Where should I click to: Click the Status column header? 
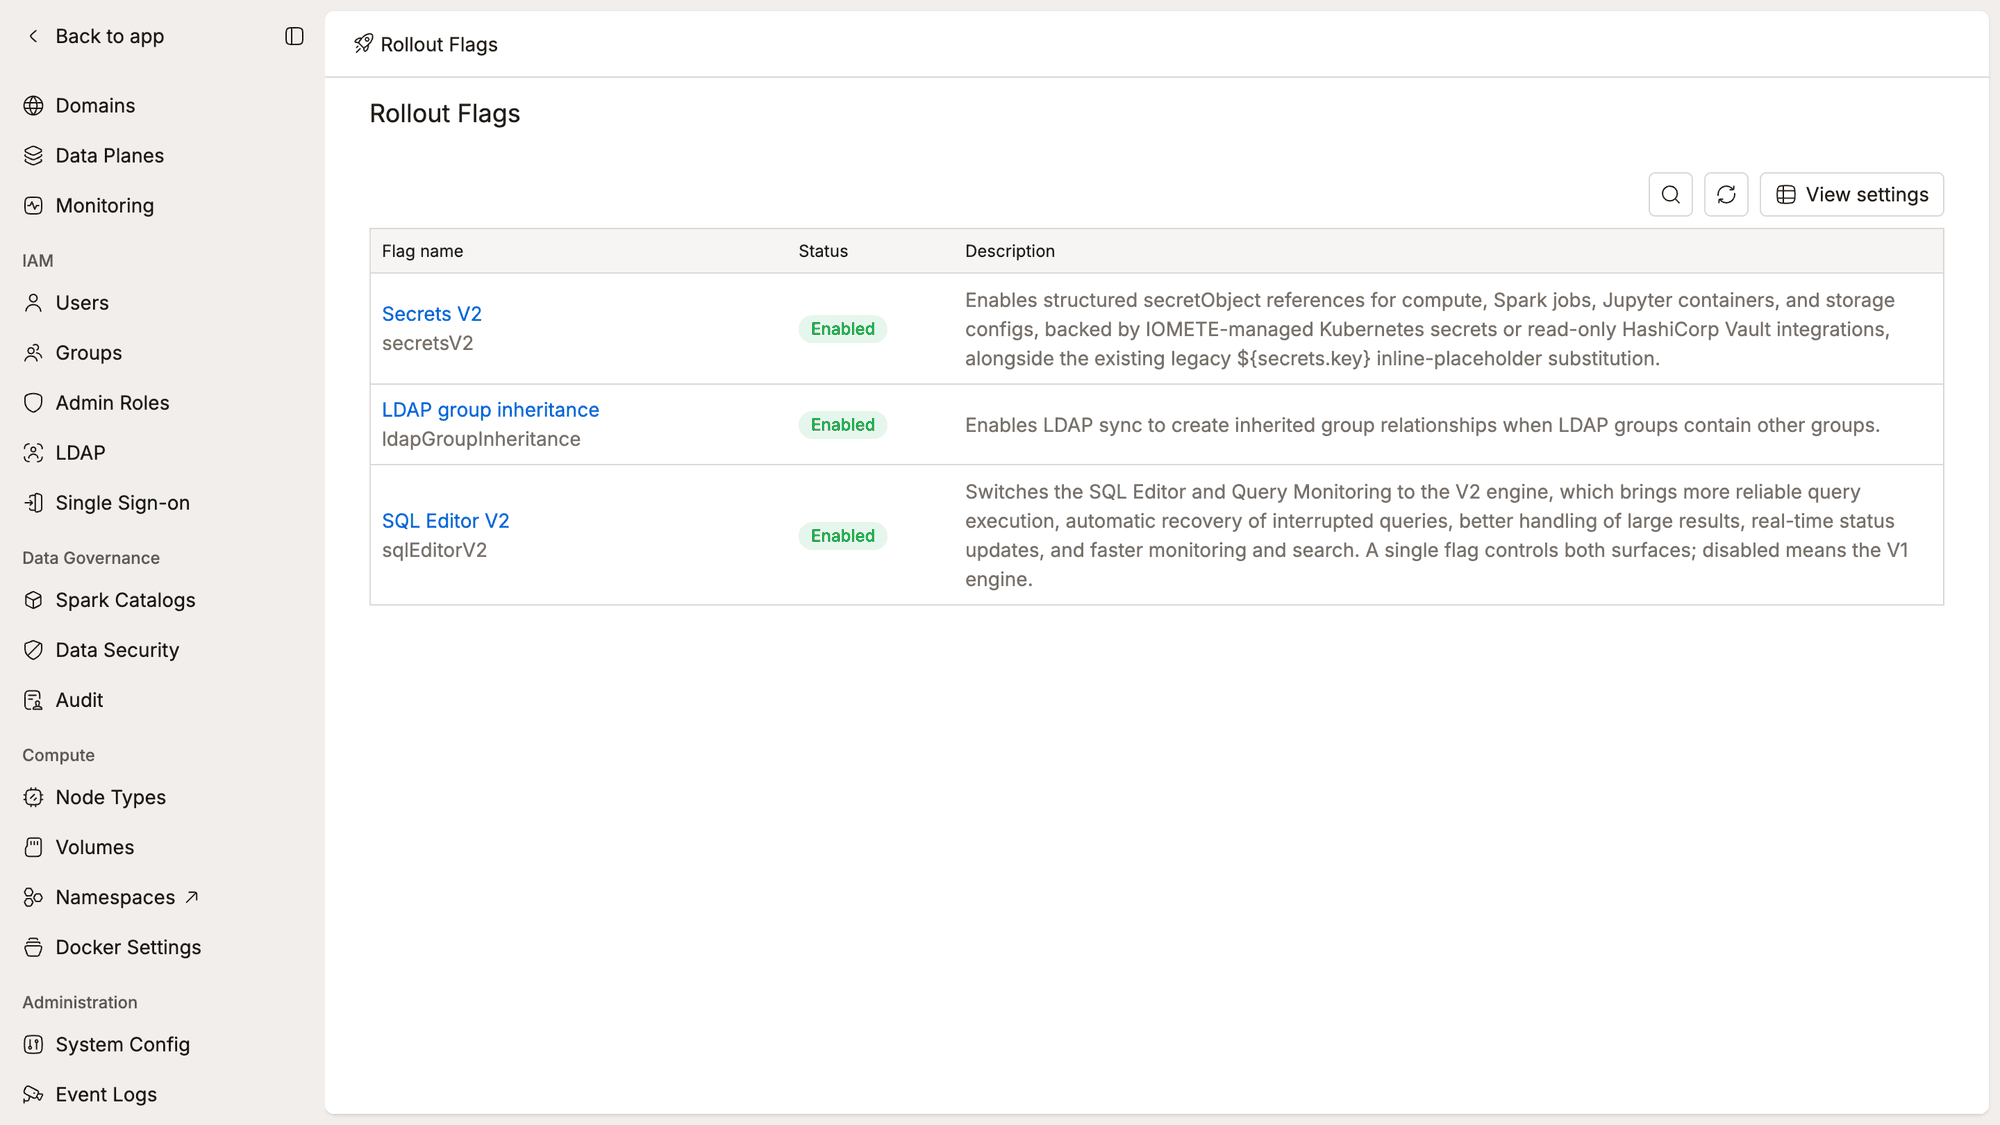[x=823, y=251]
